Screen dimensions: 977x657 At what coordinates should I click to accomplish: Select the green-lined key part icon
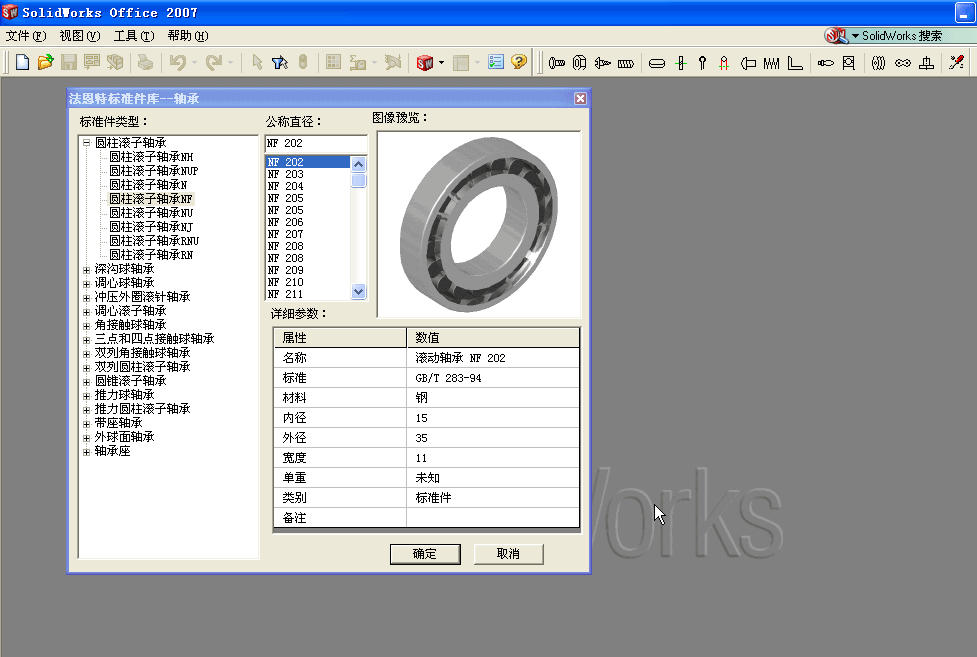tap(681, 63)
